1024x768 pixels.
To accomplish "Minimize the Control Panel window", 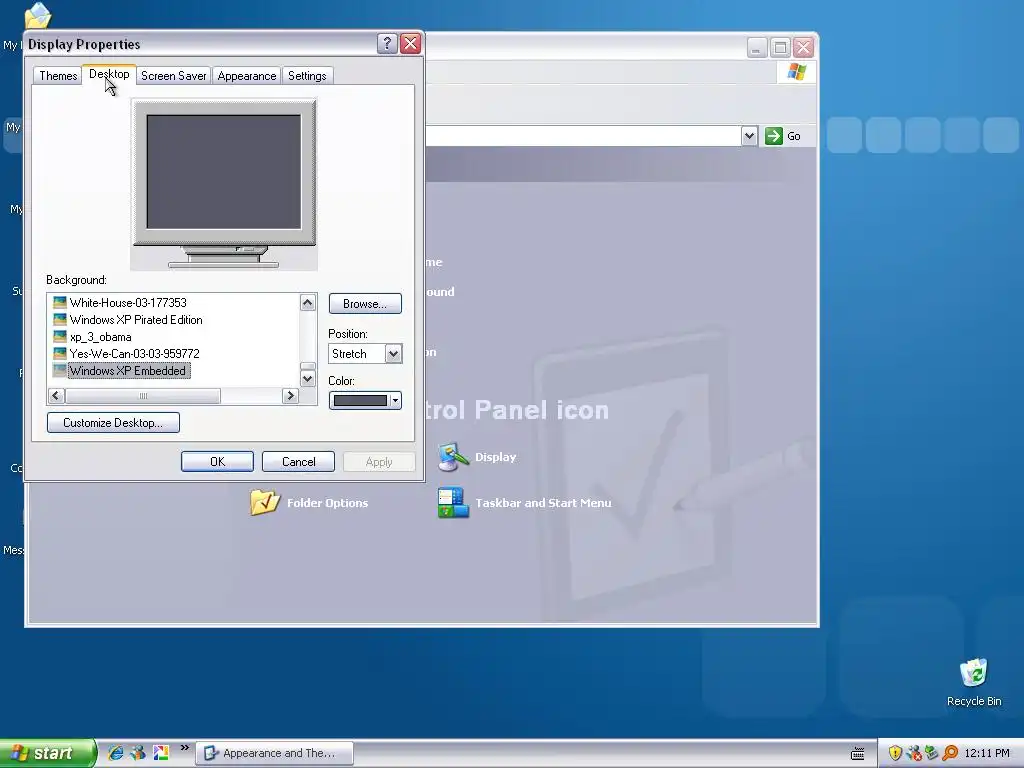I will [757, 47].
